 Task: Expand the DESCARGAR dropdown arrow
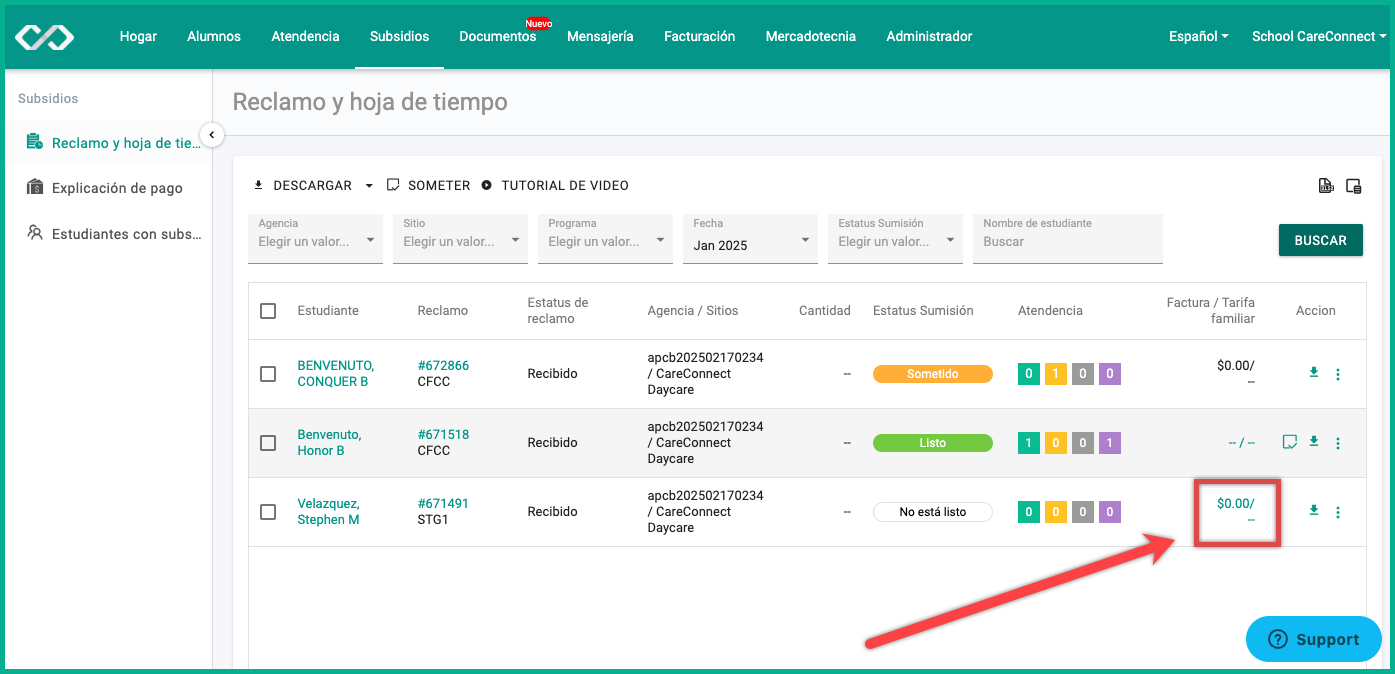369,186
